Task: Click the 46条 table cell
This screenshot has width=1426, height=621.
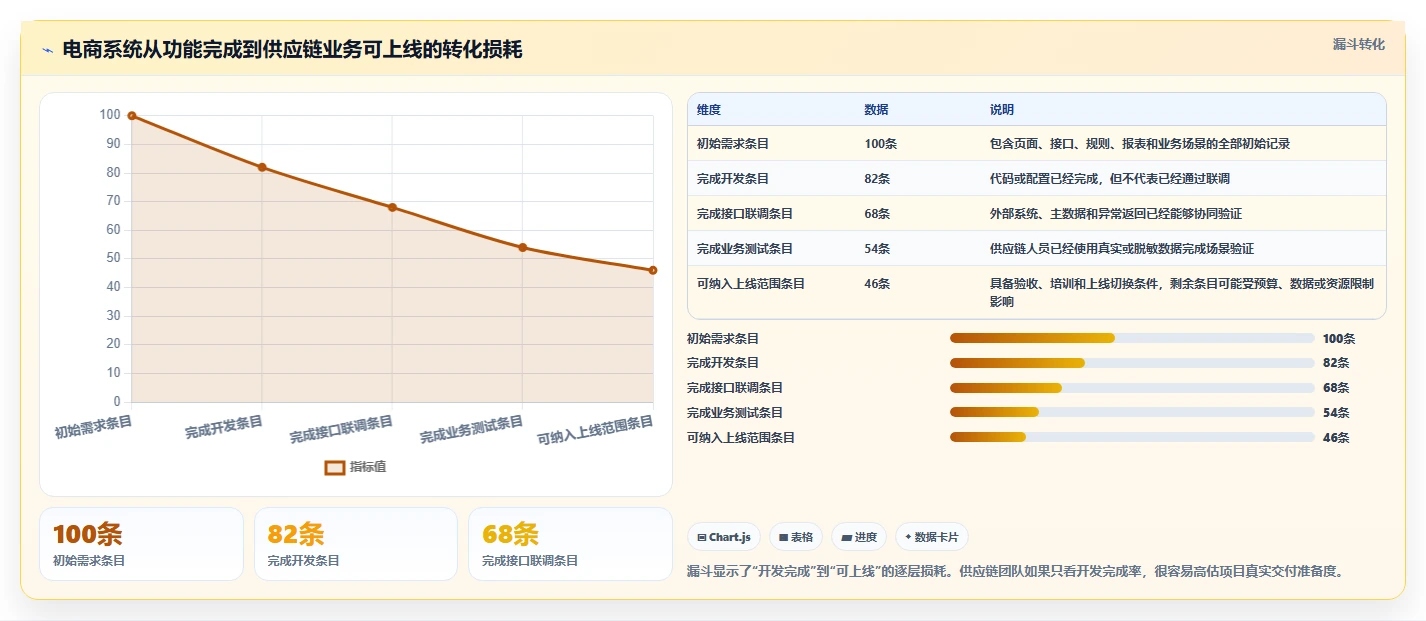Action: (x=878, y=284)
